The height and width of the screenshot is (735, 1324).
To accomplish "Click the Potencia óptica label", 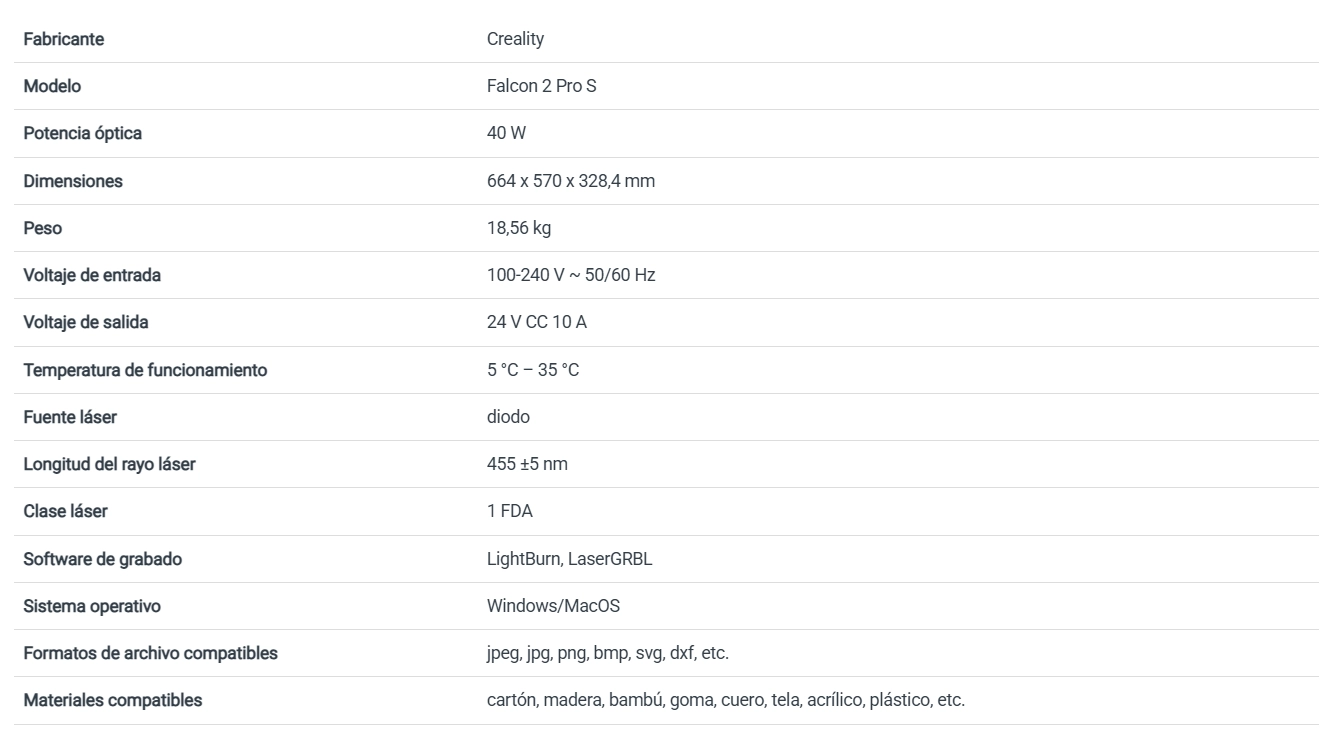I will pyautogui.click(x=83, y=133).
